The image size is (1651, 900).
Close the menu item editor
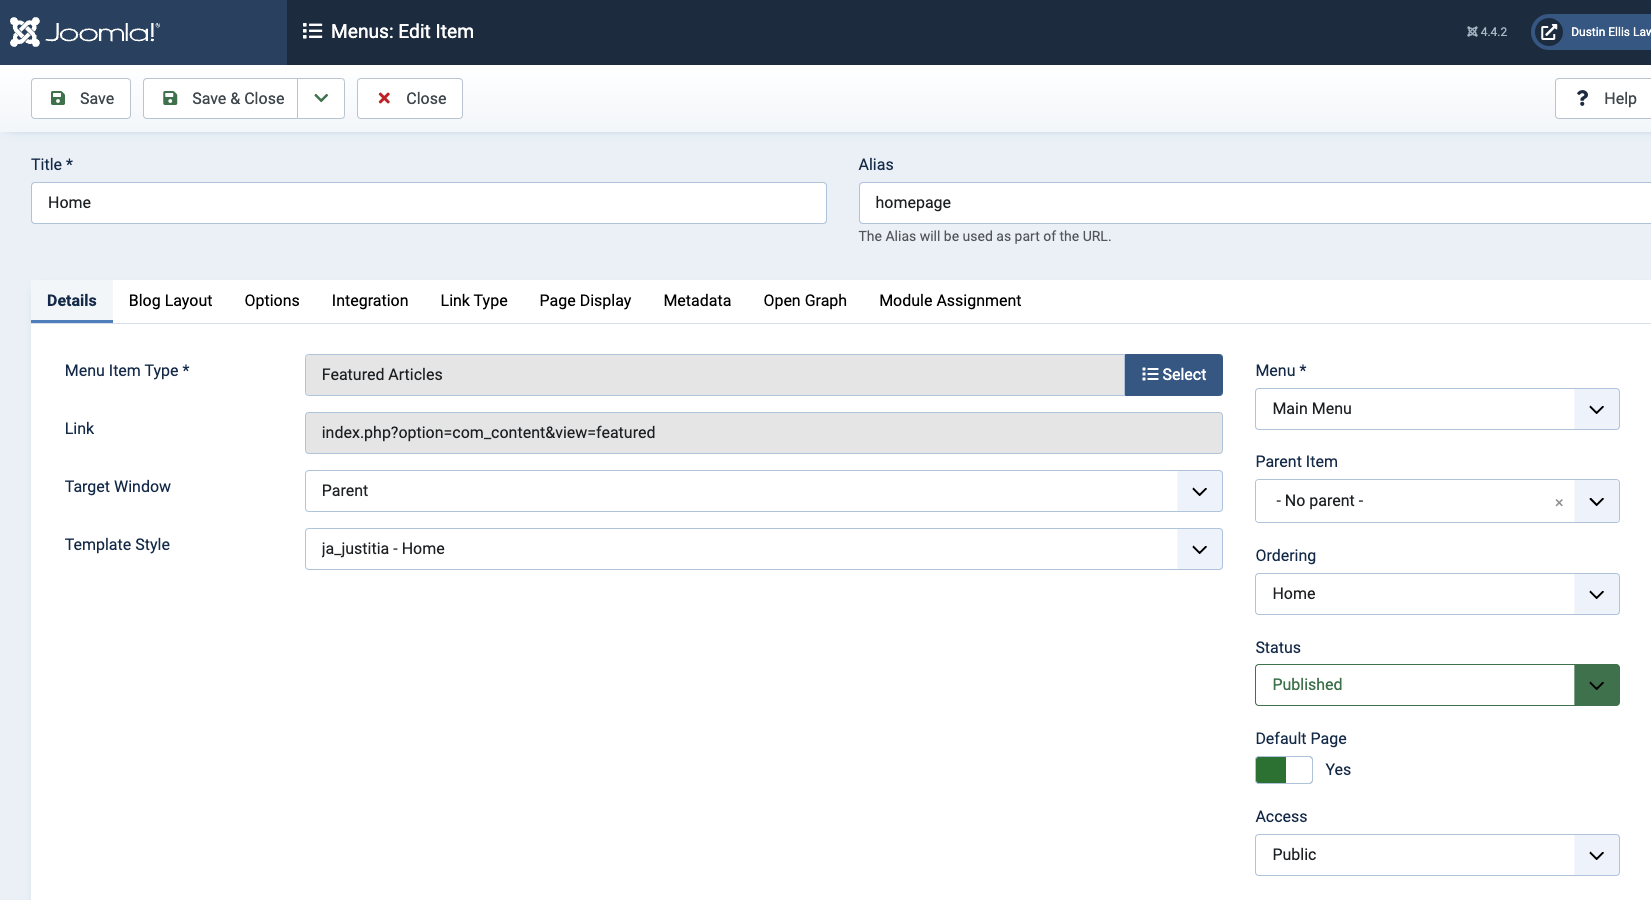[x=410, y=98]
